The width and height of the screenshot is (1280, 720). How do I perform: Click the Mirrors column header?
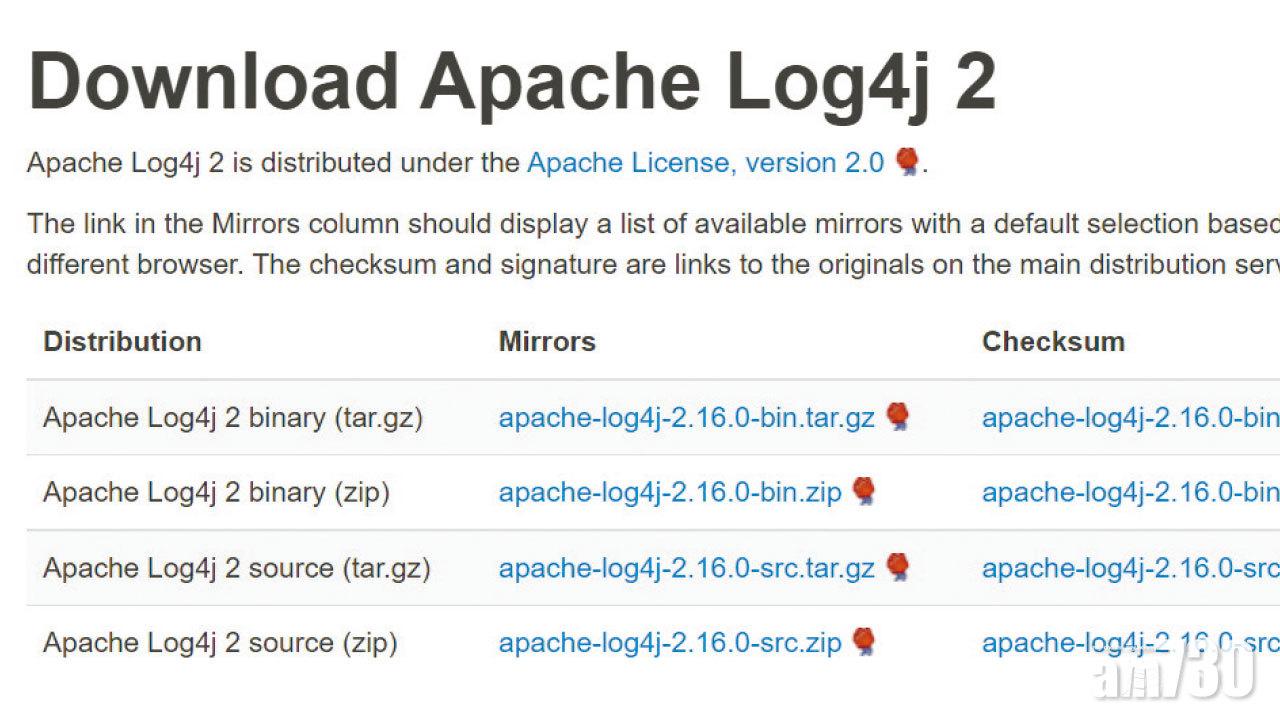tap(547, 341)
